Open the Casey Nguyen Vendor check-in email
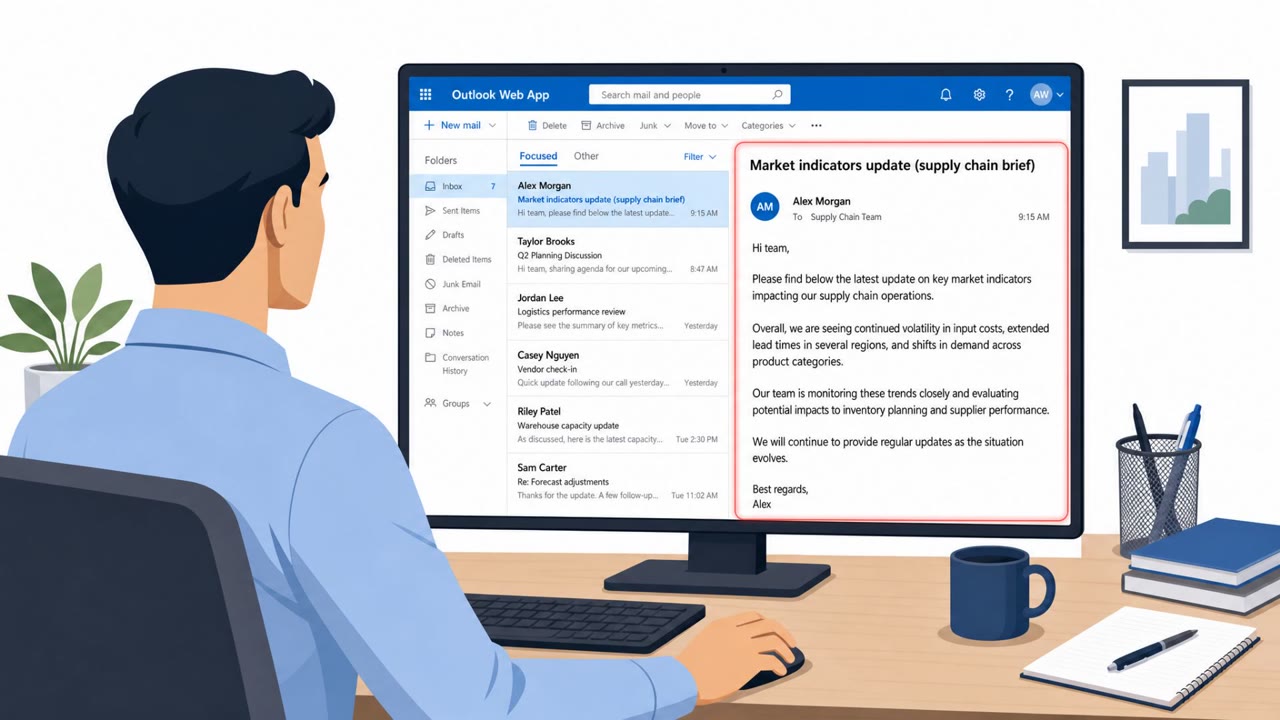 618,368
